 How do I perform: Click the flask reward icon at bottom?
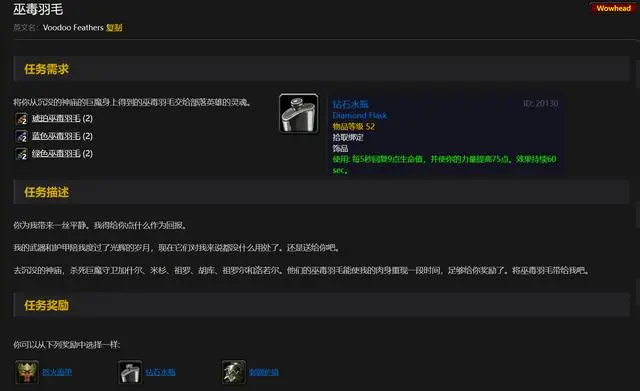(130, 372)
